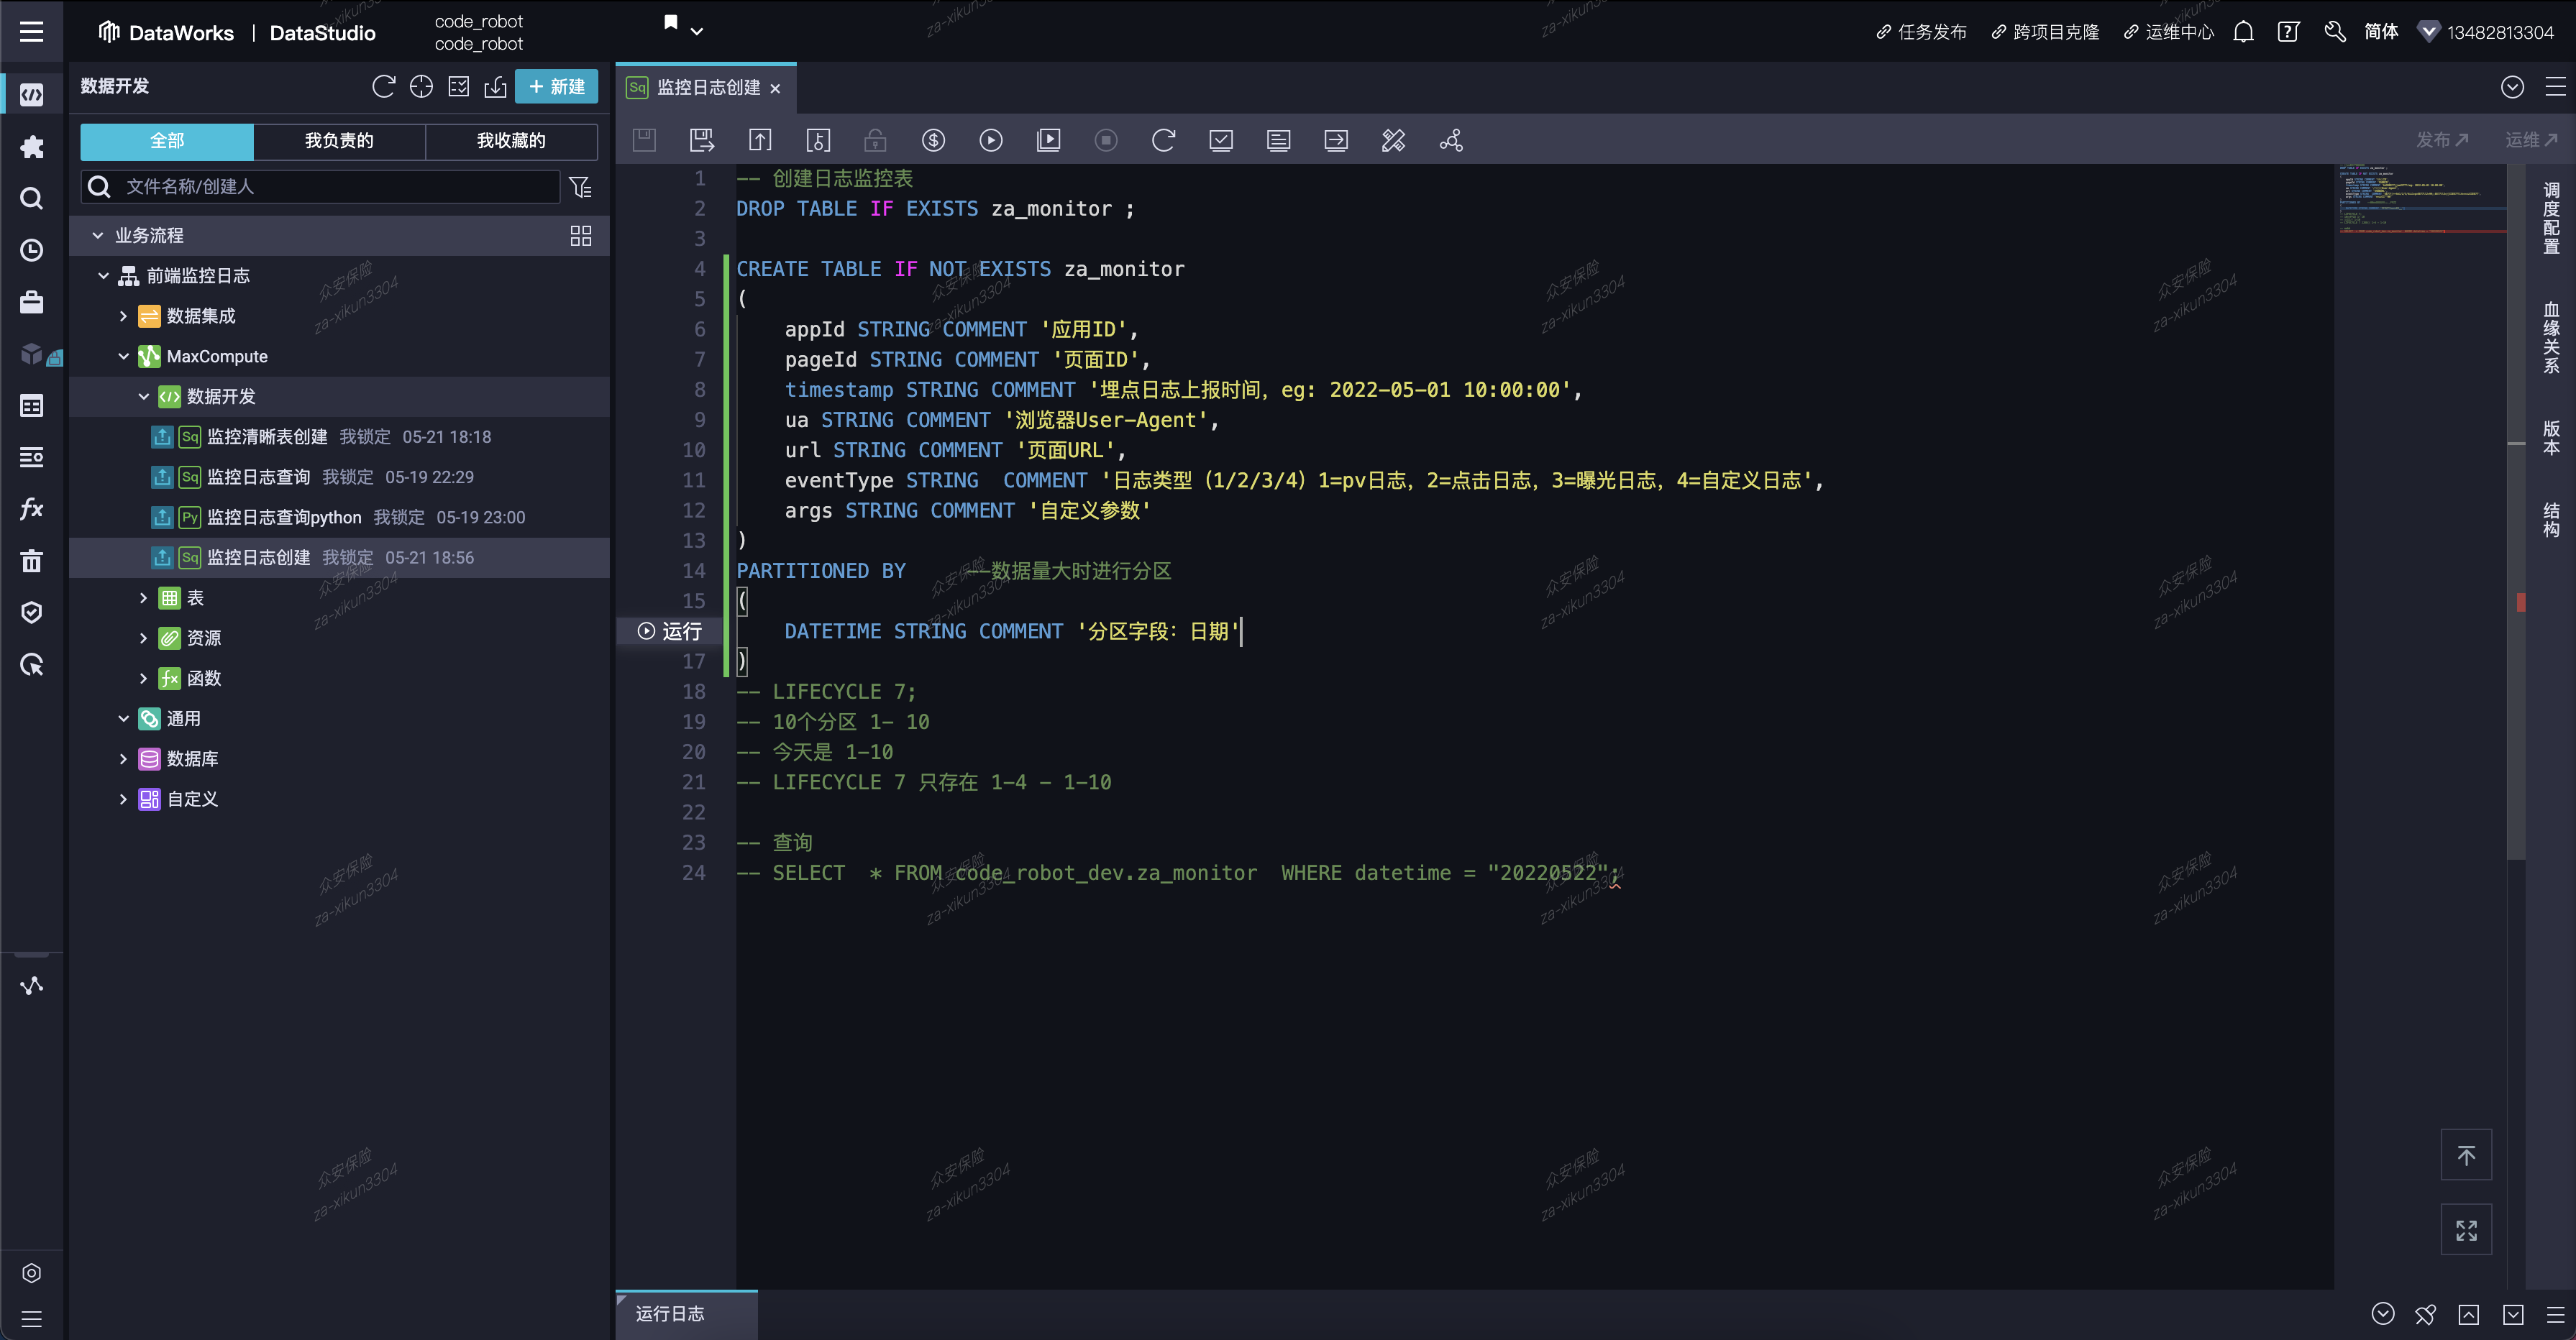The image size is (2576, 1340).
Task: Open the project switcher dropdown arrow
Action: click(x=697, y=32)
